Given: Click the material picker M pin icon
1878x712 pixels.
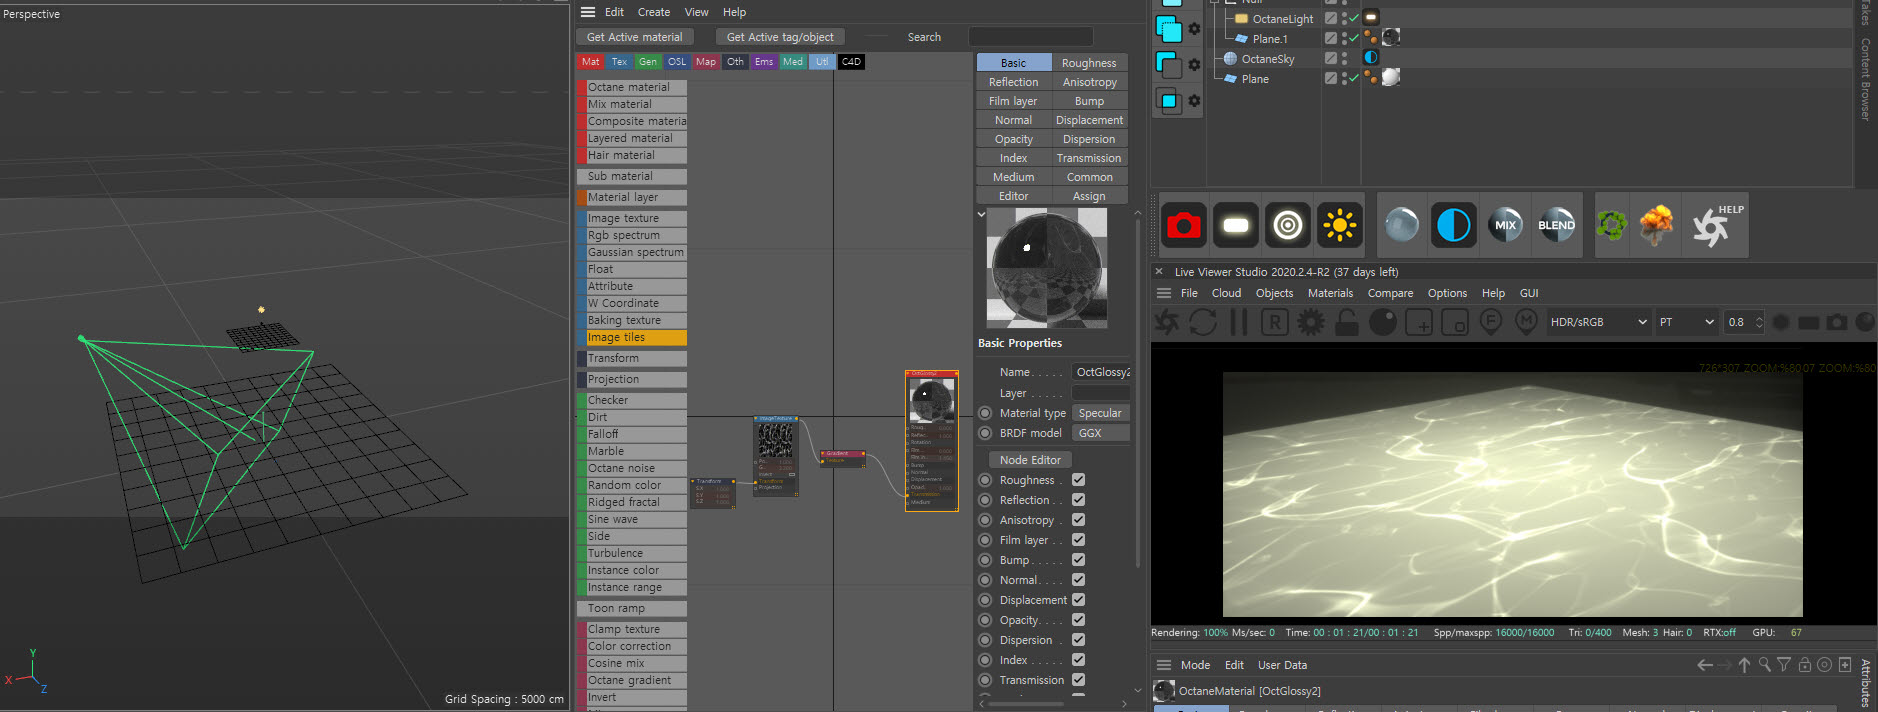Looking at the screenshot, I should pos(1526,322).
